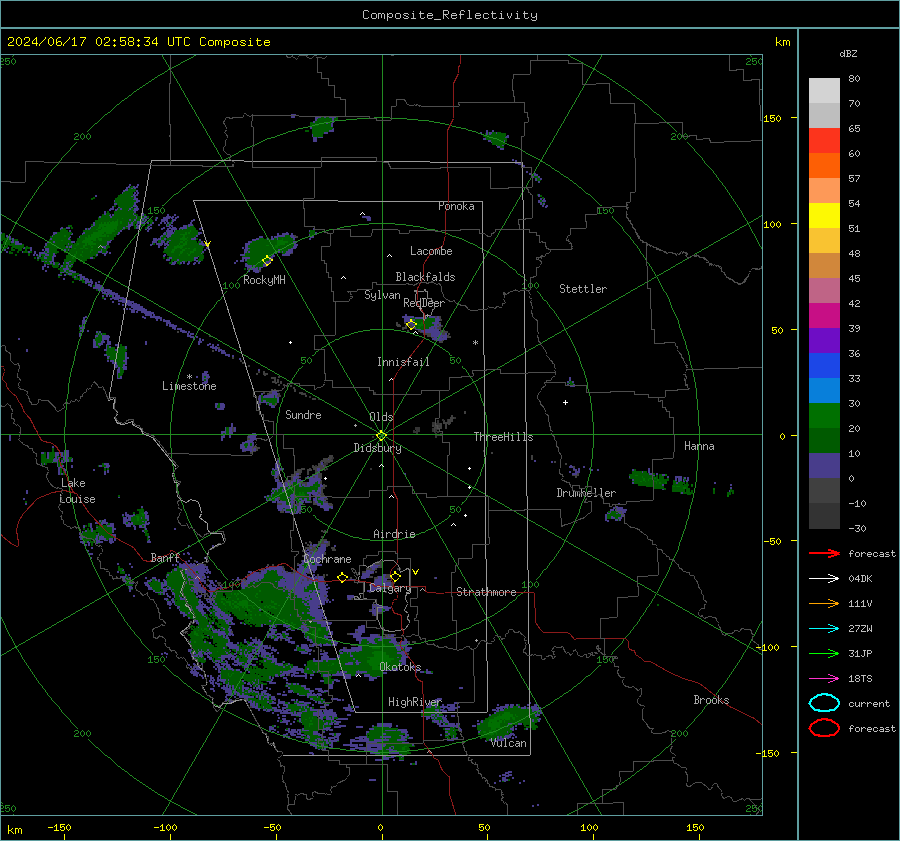Image resolution: width=900 pixels, height=841 pixels.
Task: Pick slate-blue swatch between 10 and 0
Action: pos(824,466)
